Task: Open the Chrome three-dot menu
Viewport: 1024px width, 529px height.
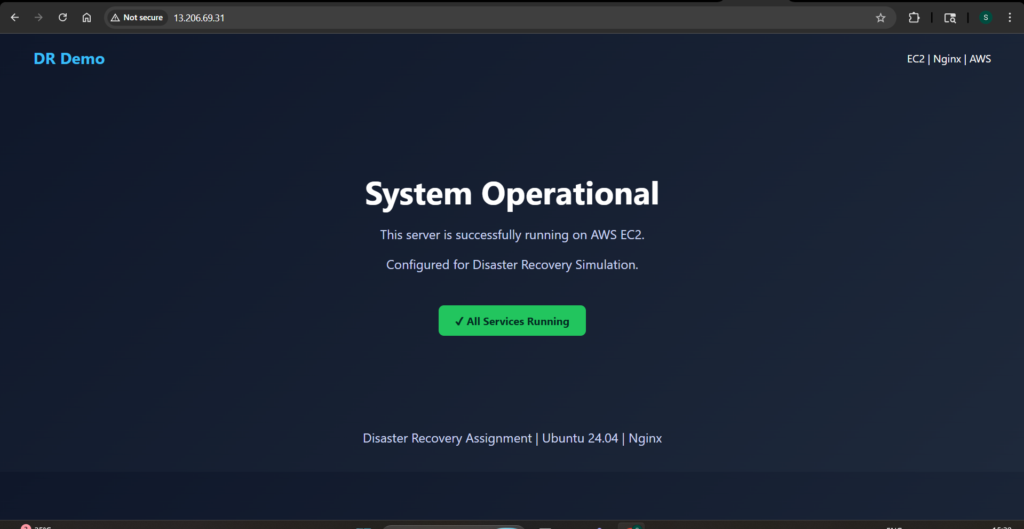Action: tap(1009, 17)
